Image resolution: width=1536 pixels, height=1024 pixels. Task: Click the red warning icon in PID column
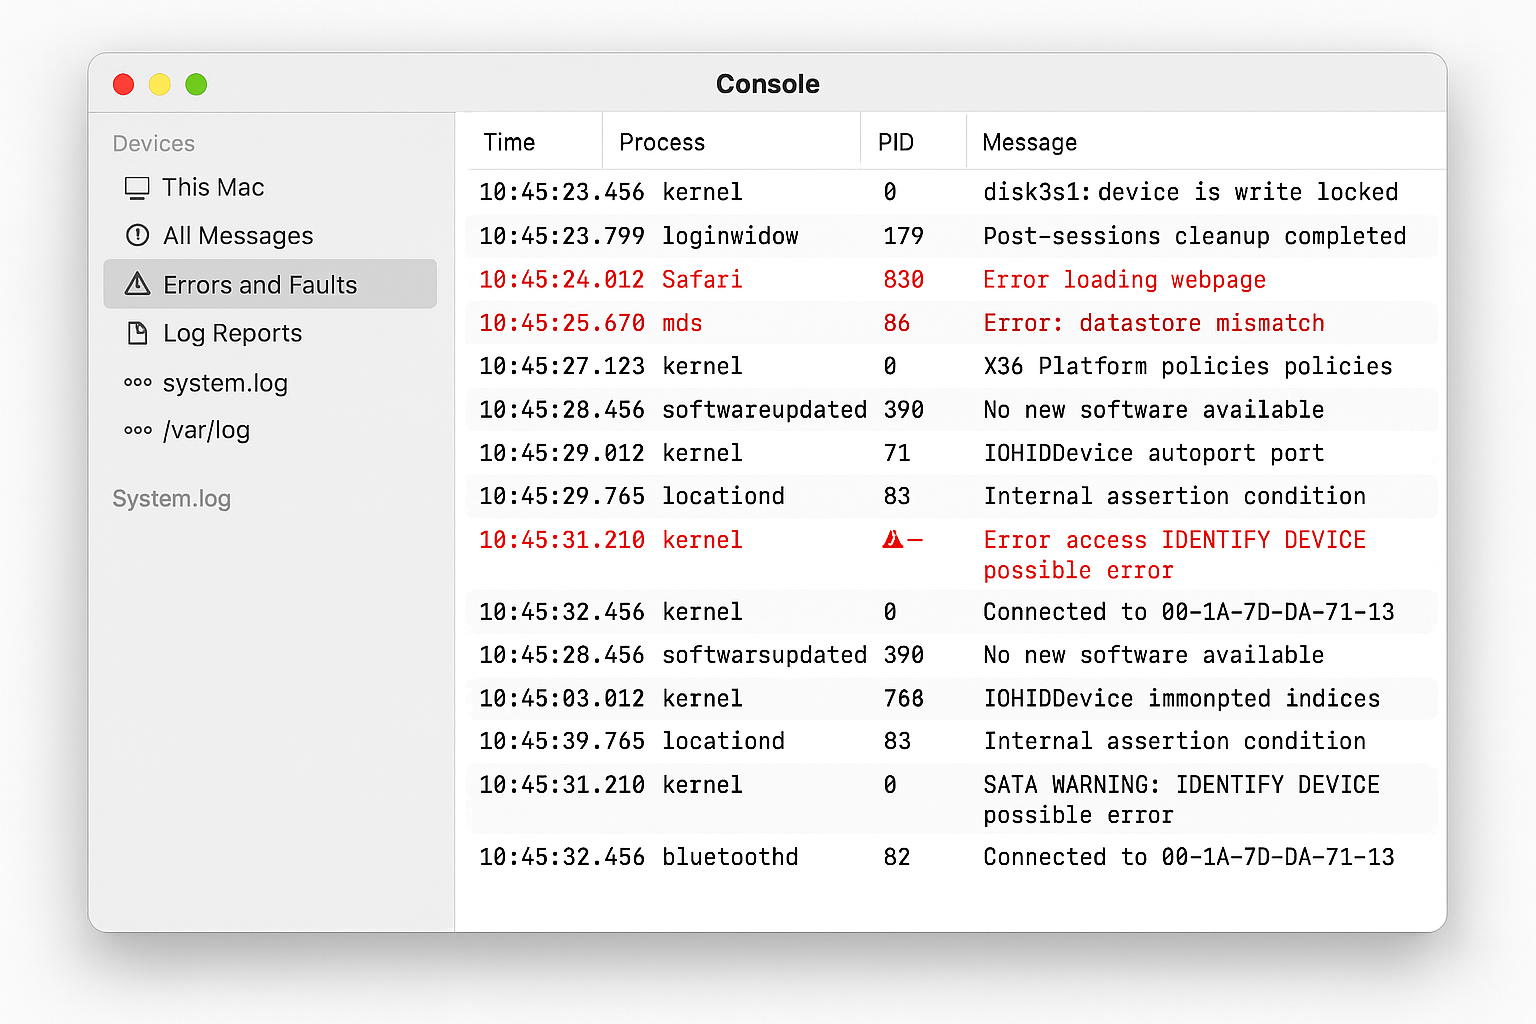tap(893, 540)
